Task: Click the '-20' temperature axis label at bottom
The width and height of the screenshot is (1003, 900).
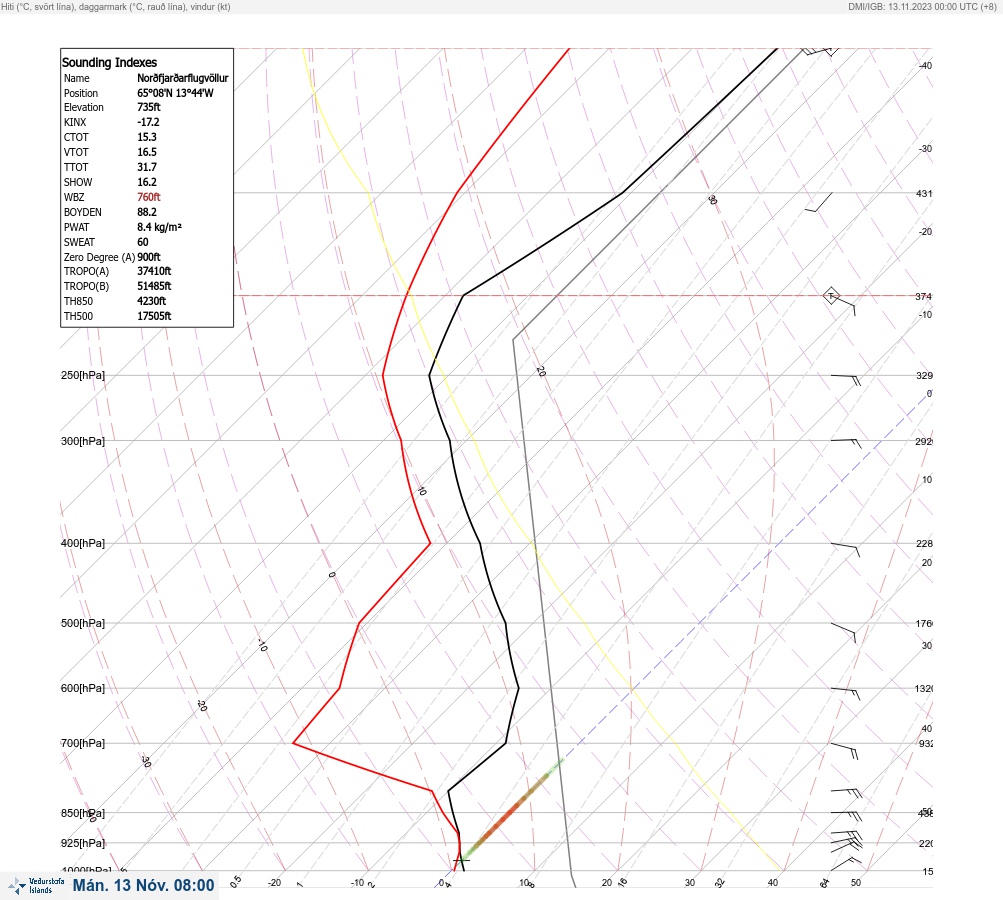Action: point(274,883)
